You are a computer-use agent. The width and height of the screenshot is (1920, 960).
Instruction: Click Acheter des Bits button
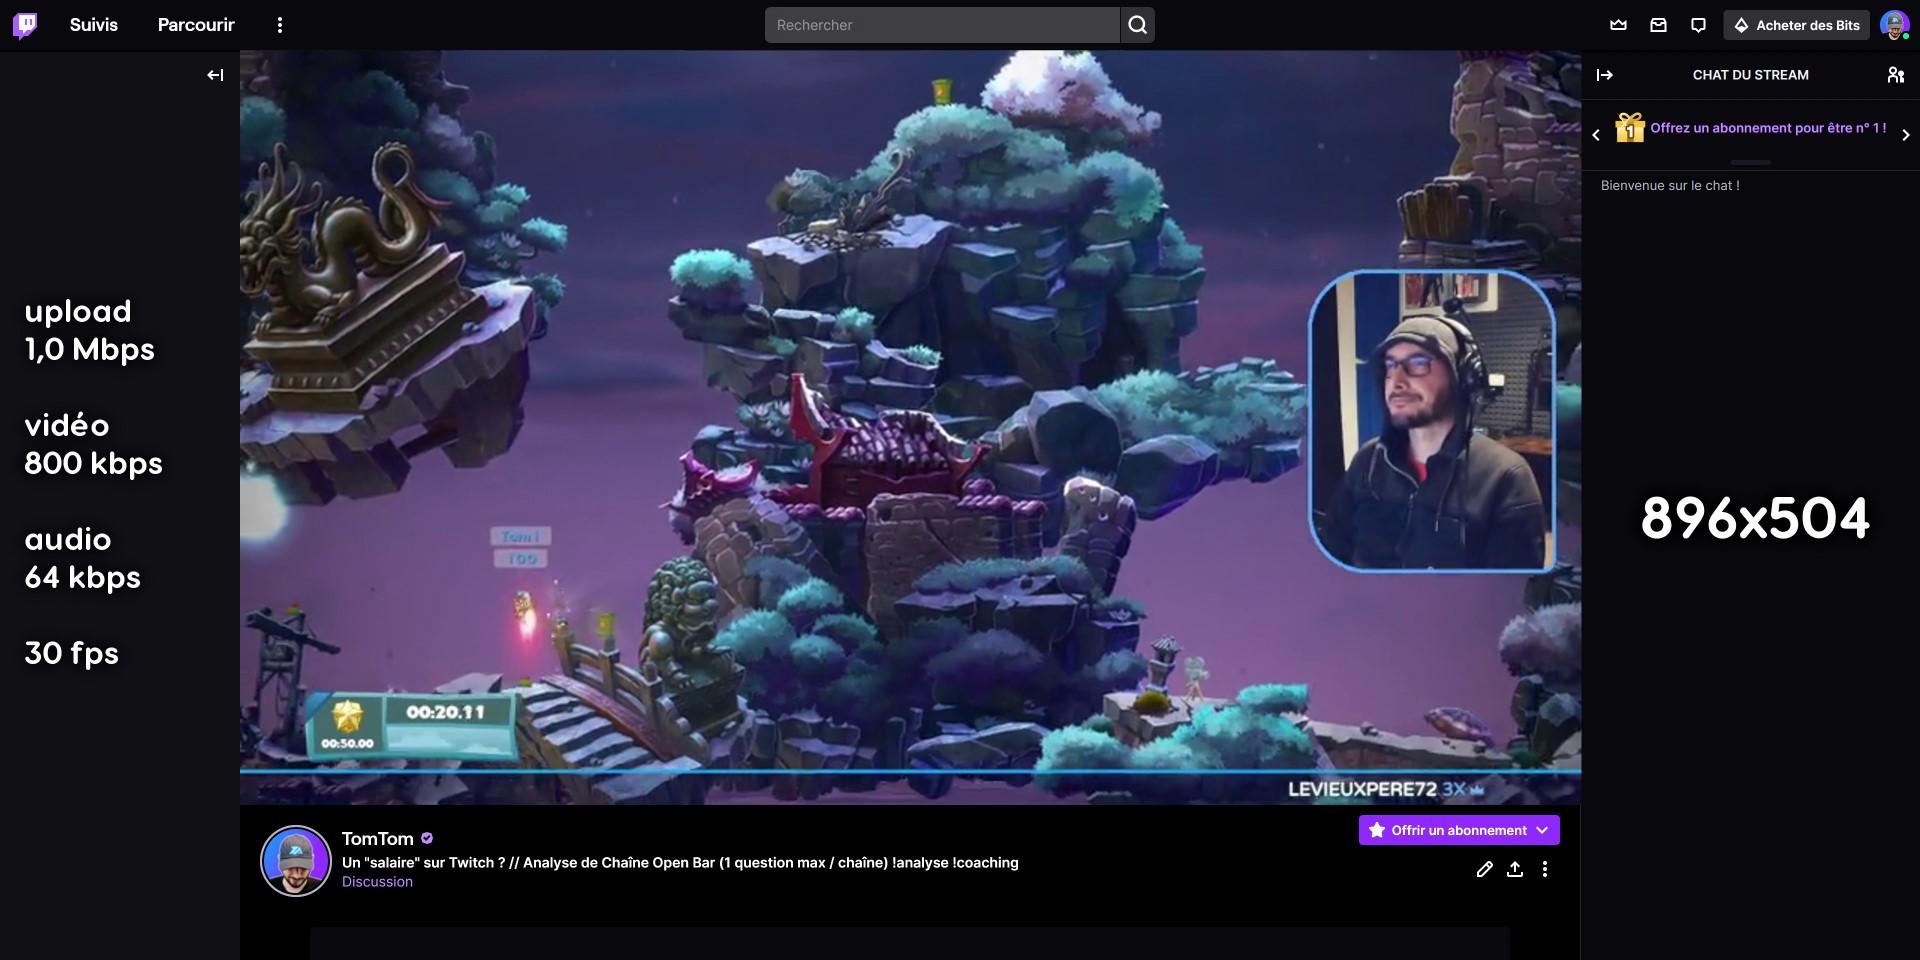[x=1797, y=25]
